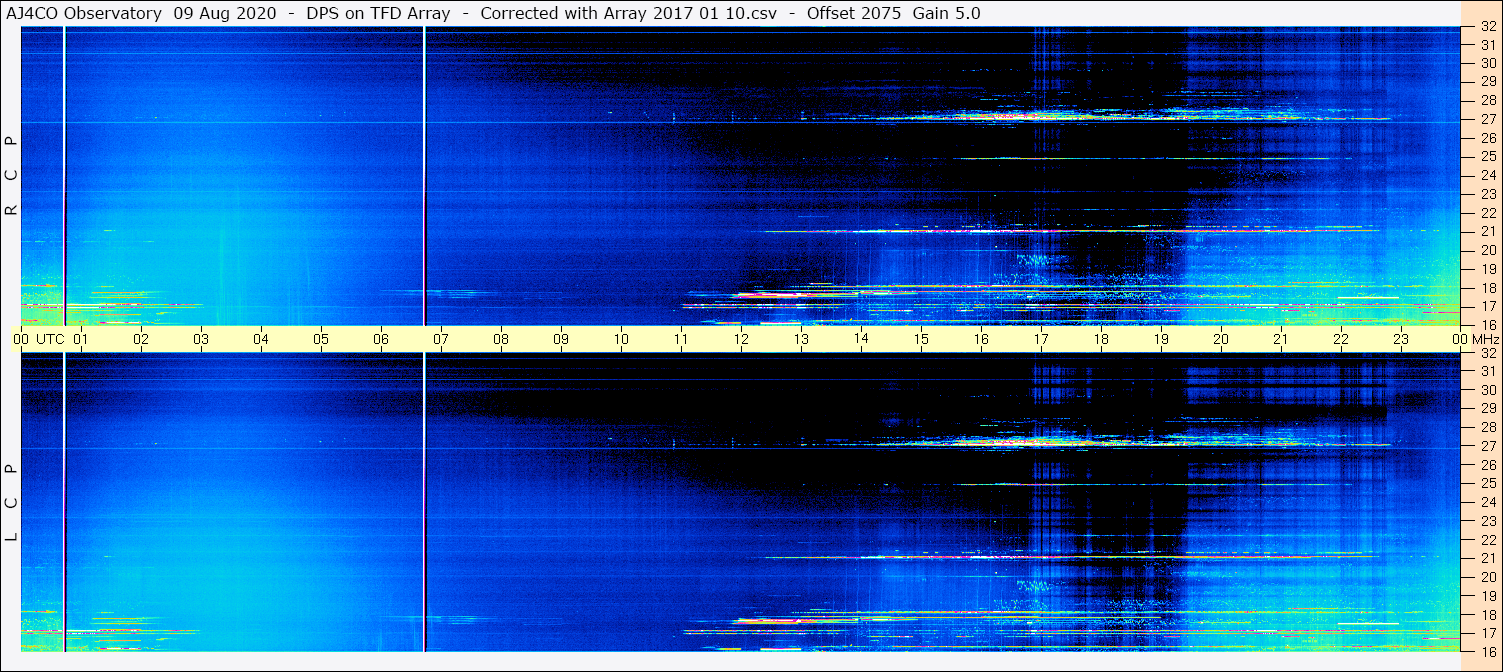The height and width of the screenshot is (672, 1503).
Task: Click the 'L C P' vertical panel label
Action: (12, 502)
